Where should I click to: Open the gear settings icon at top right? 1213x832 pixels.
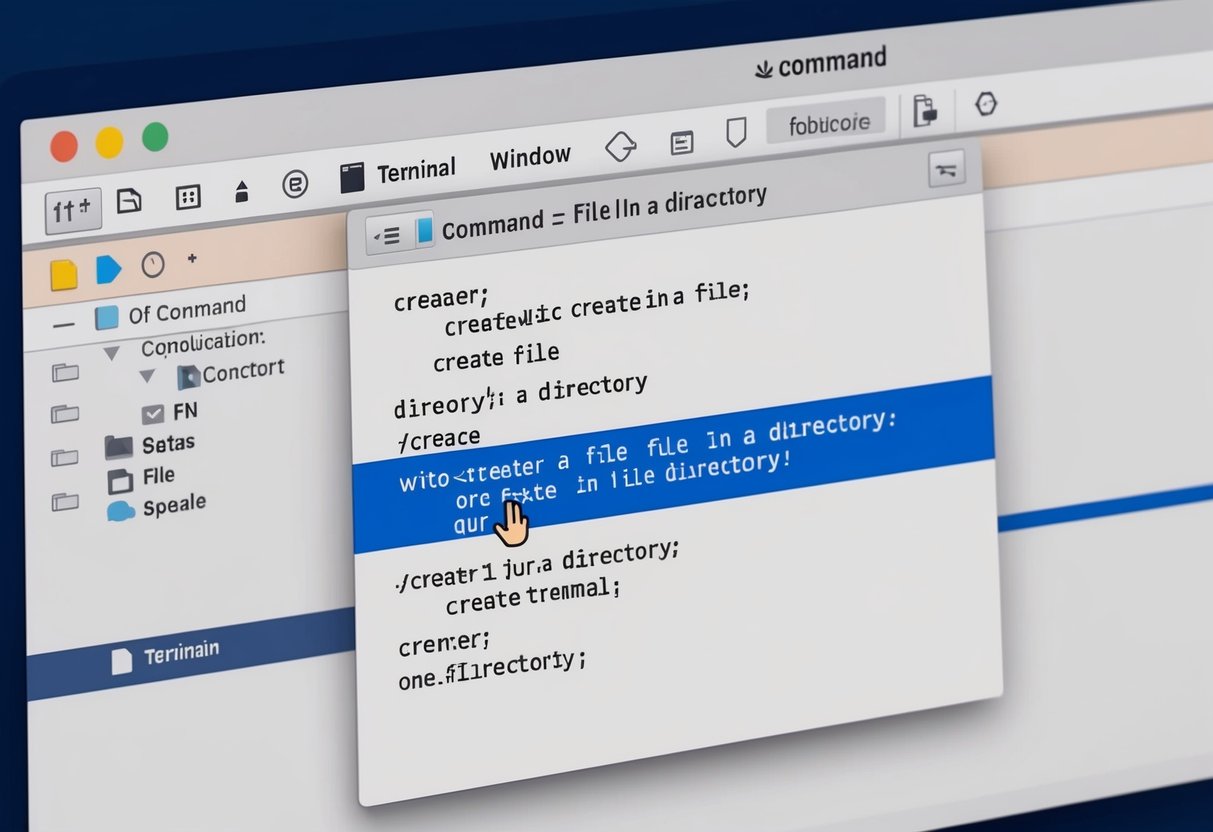coord(986,104)
